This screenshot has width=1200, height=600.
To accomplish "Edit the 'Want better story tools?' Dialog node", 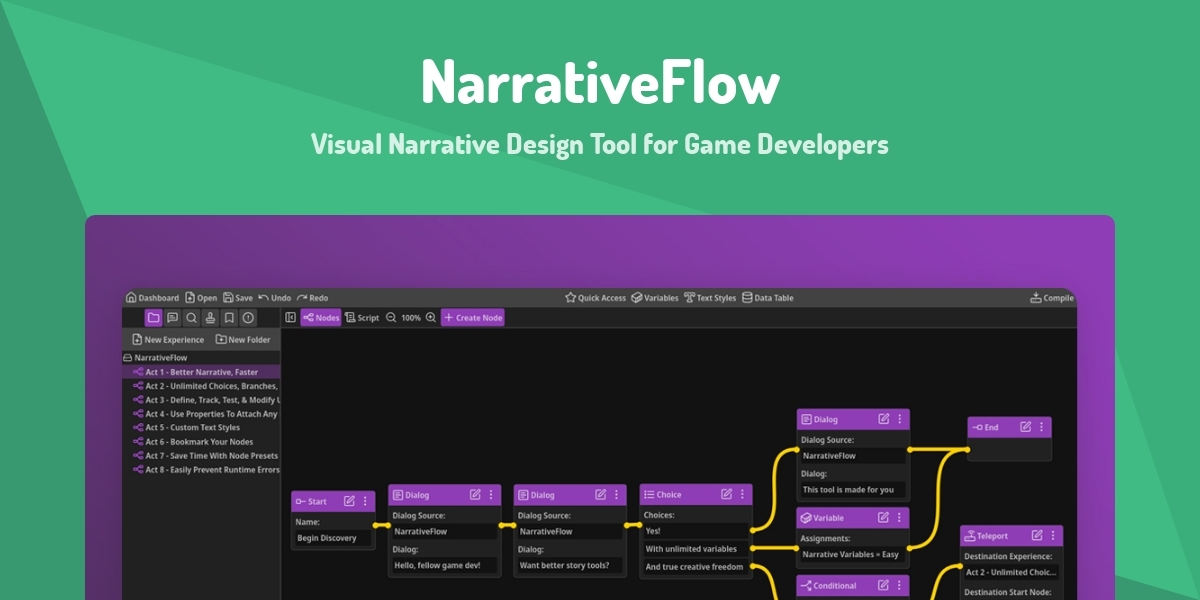I will click(600, 494).
